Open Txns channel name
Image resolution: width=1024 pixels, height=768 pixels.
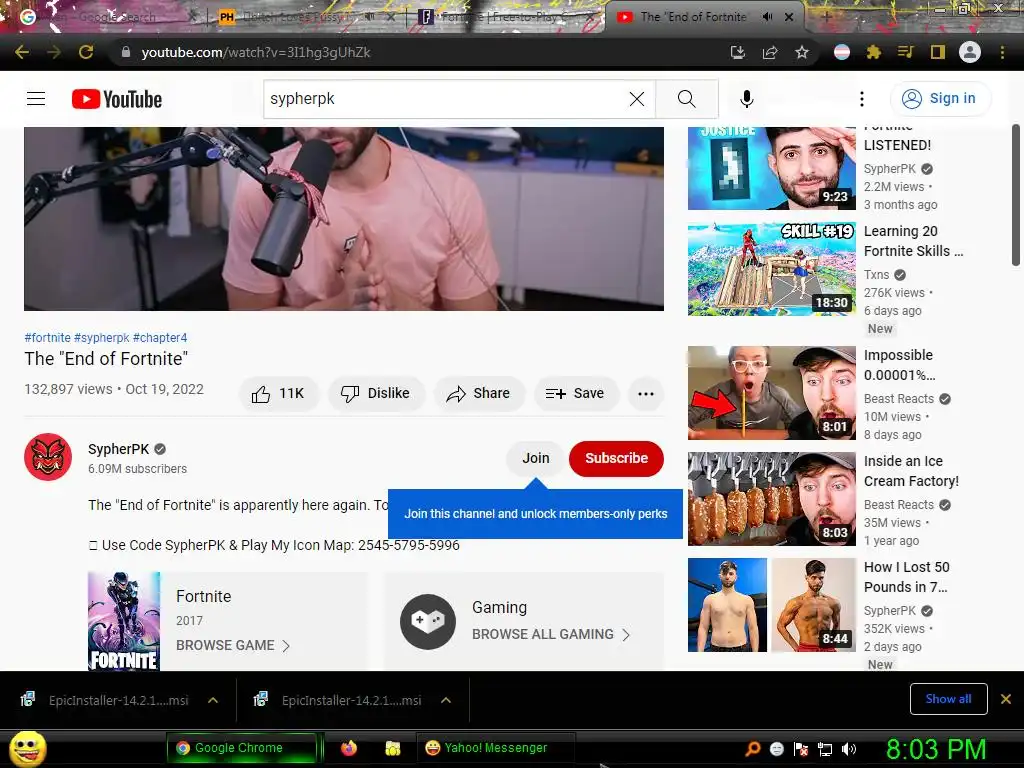click(x=876, y=275)
